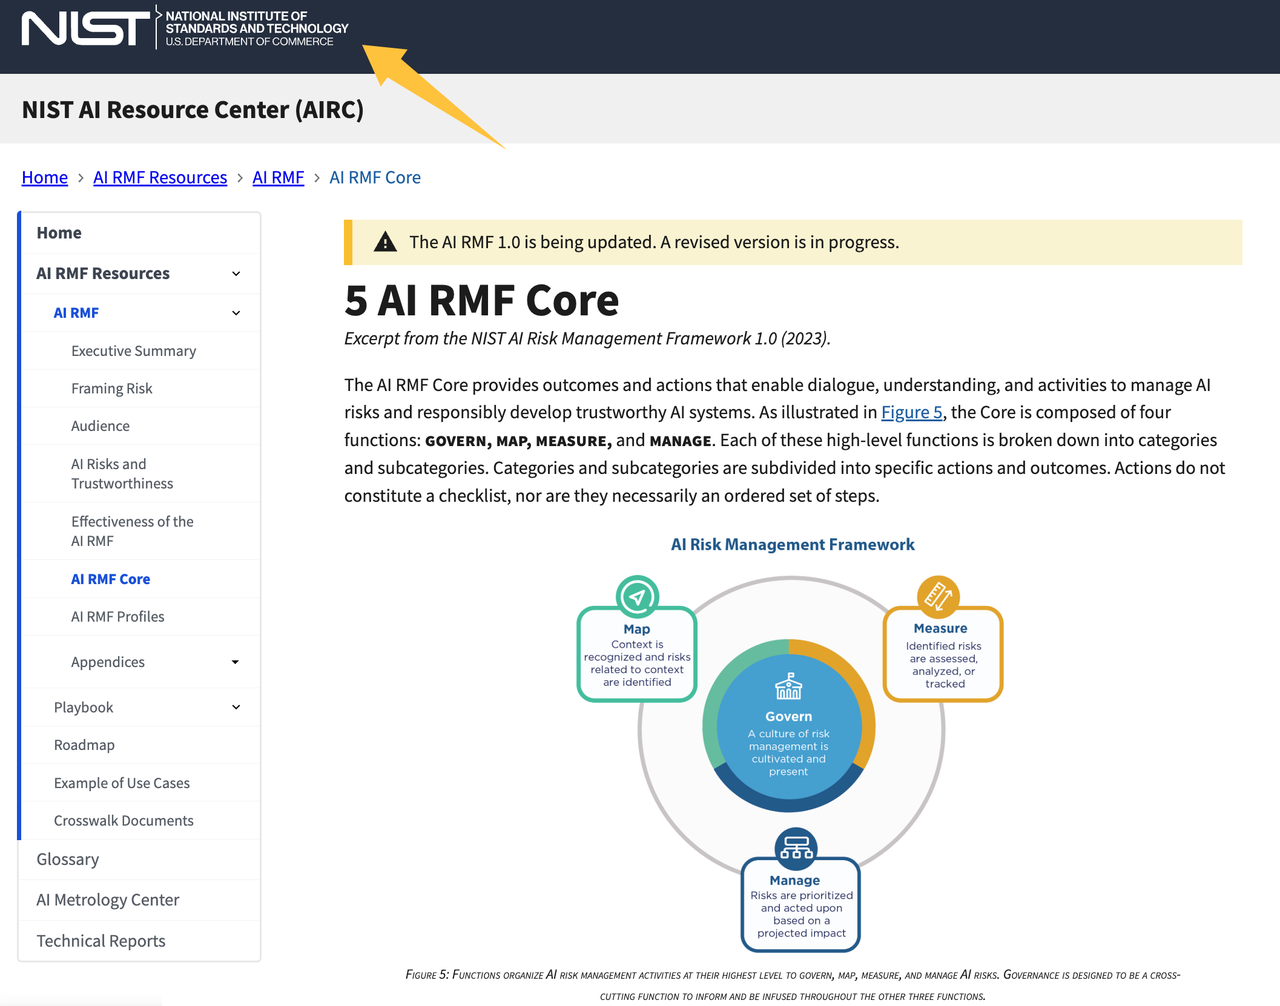Open the Glossary page

tap(68, 859)
